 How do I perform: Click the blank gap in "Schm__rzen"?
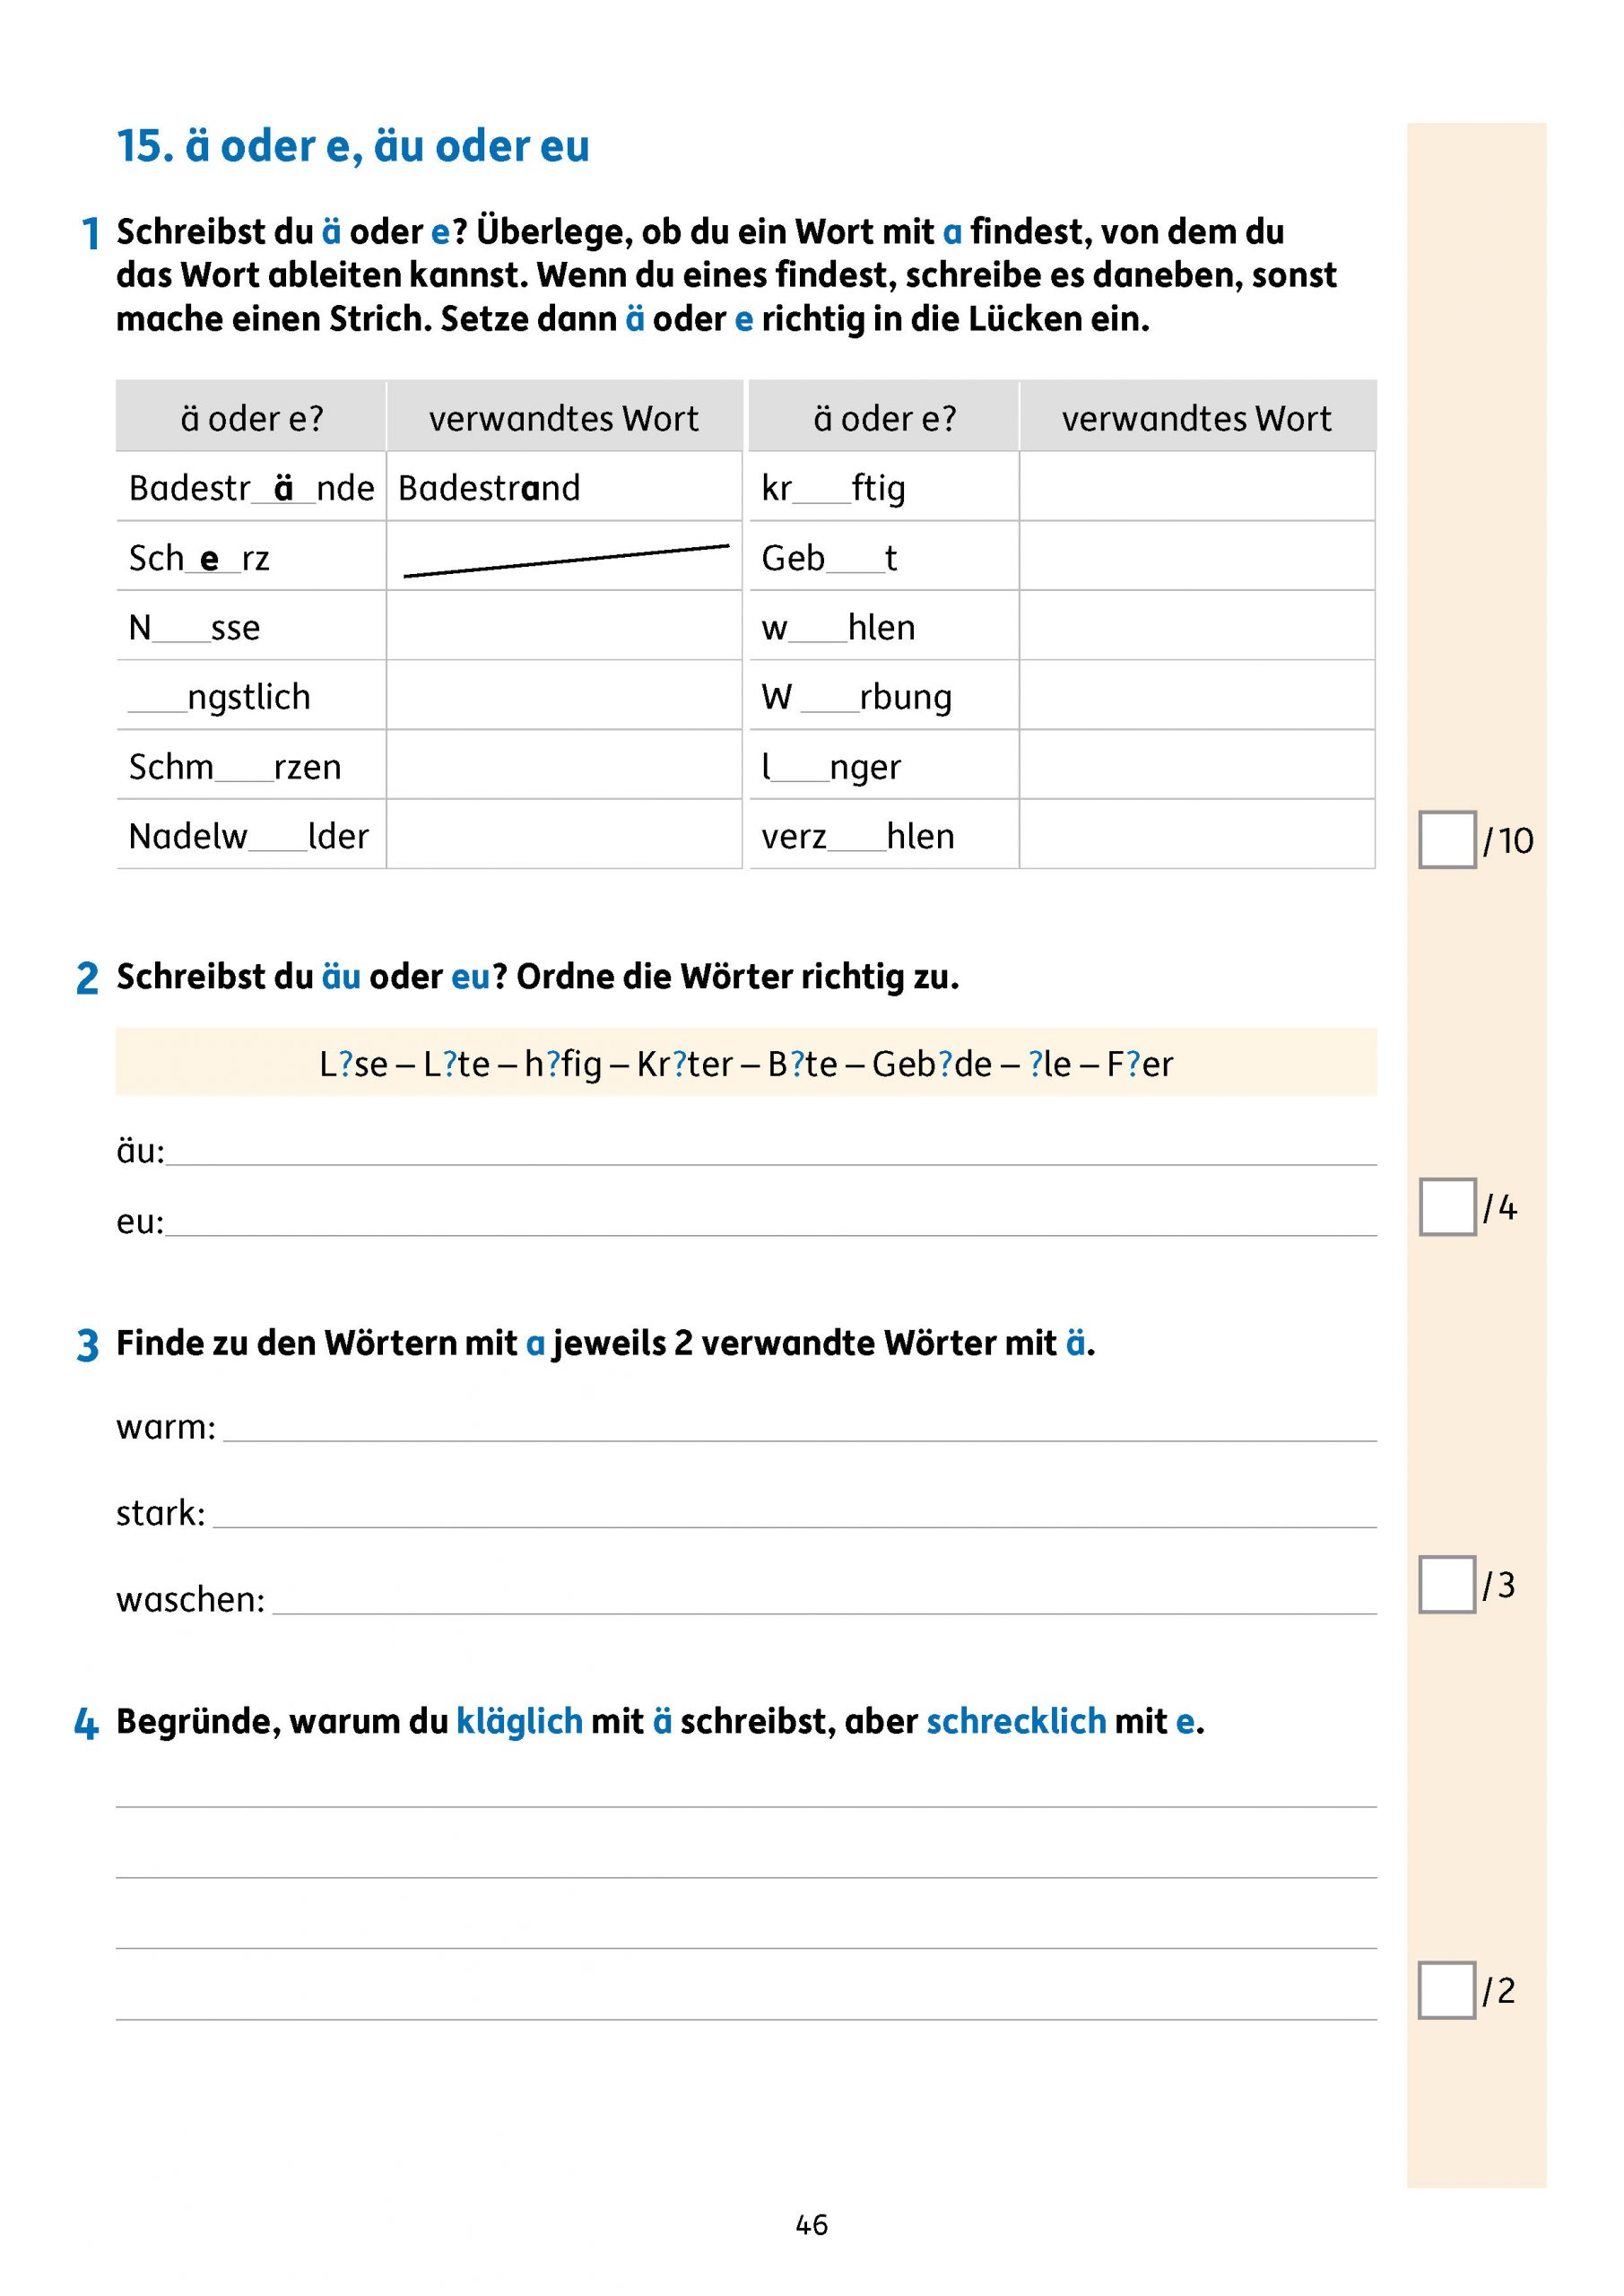[x=243, y=768]
